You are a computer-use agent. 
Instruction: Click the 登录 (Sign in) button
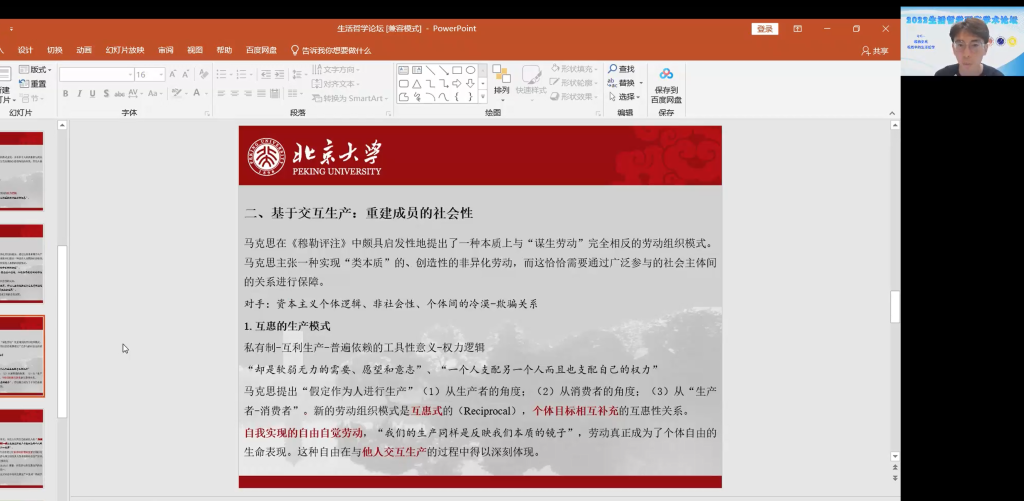pos(765,29)
